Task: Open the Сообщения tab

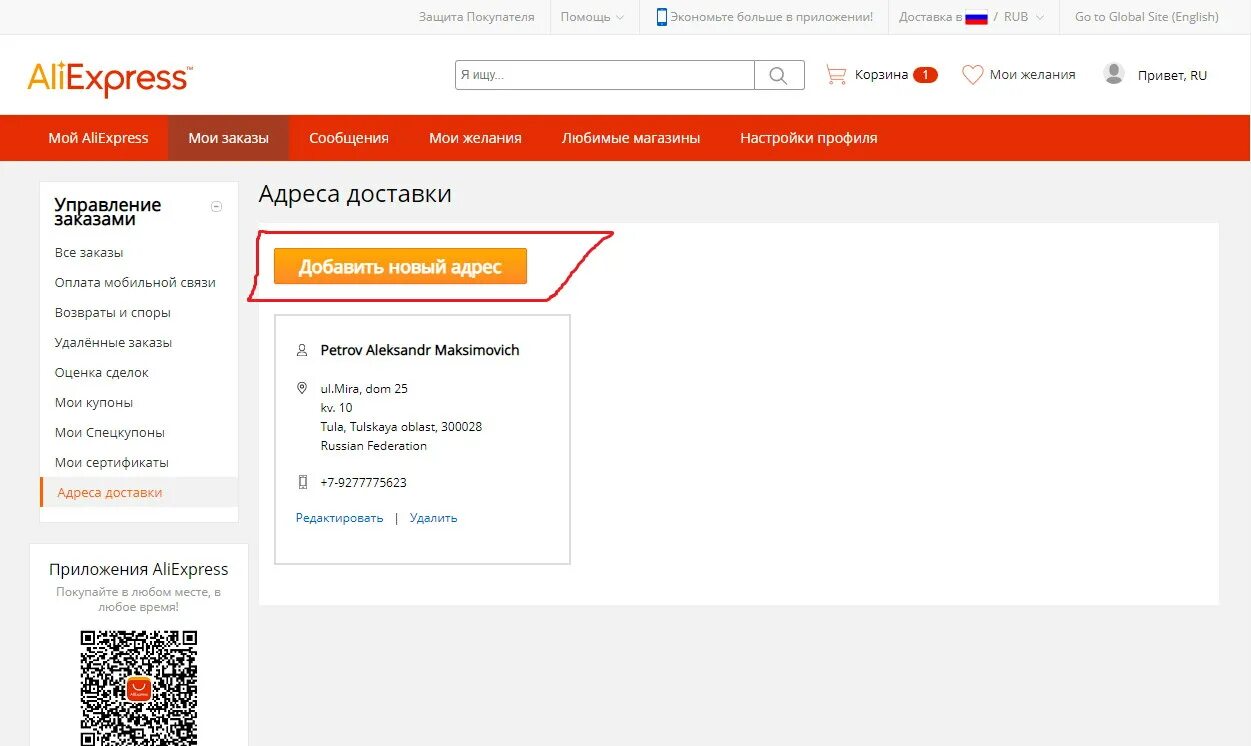Action: pyautogui.click(x=349, y=138)
